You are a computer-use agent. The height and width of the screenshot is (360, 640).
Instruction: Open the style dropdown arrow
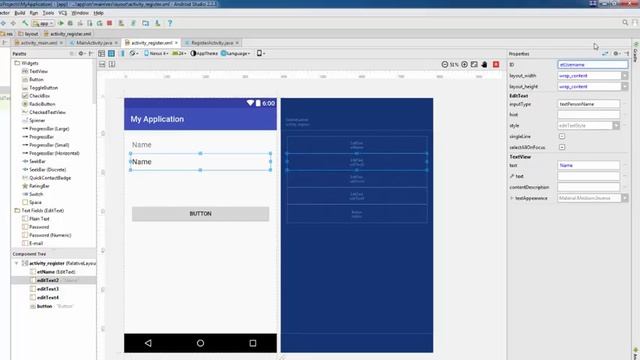click(x=616, y=126)
